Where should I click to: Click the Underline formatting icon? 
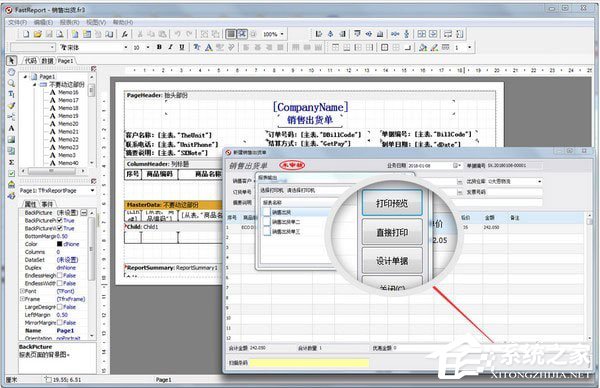[182, 47]
